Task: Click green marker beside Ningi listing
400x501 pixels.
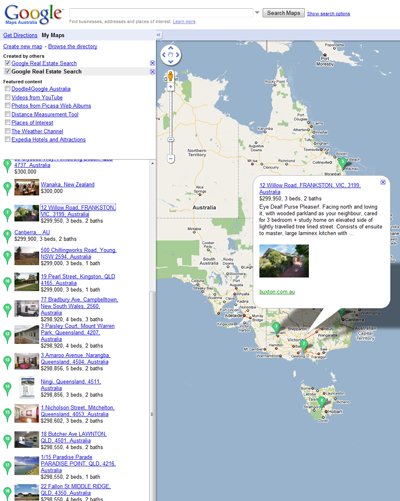Action: [x=7, y=389]
